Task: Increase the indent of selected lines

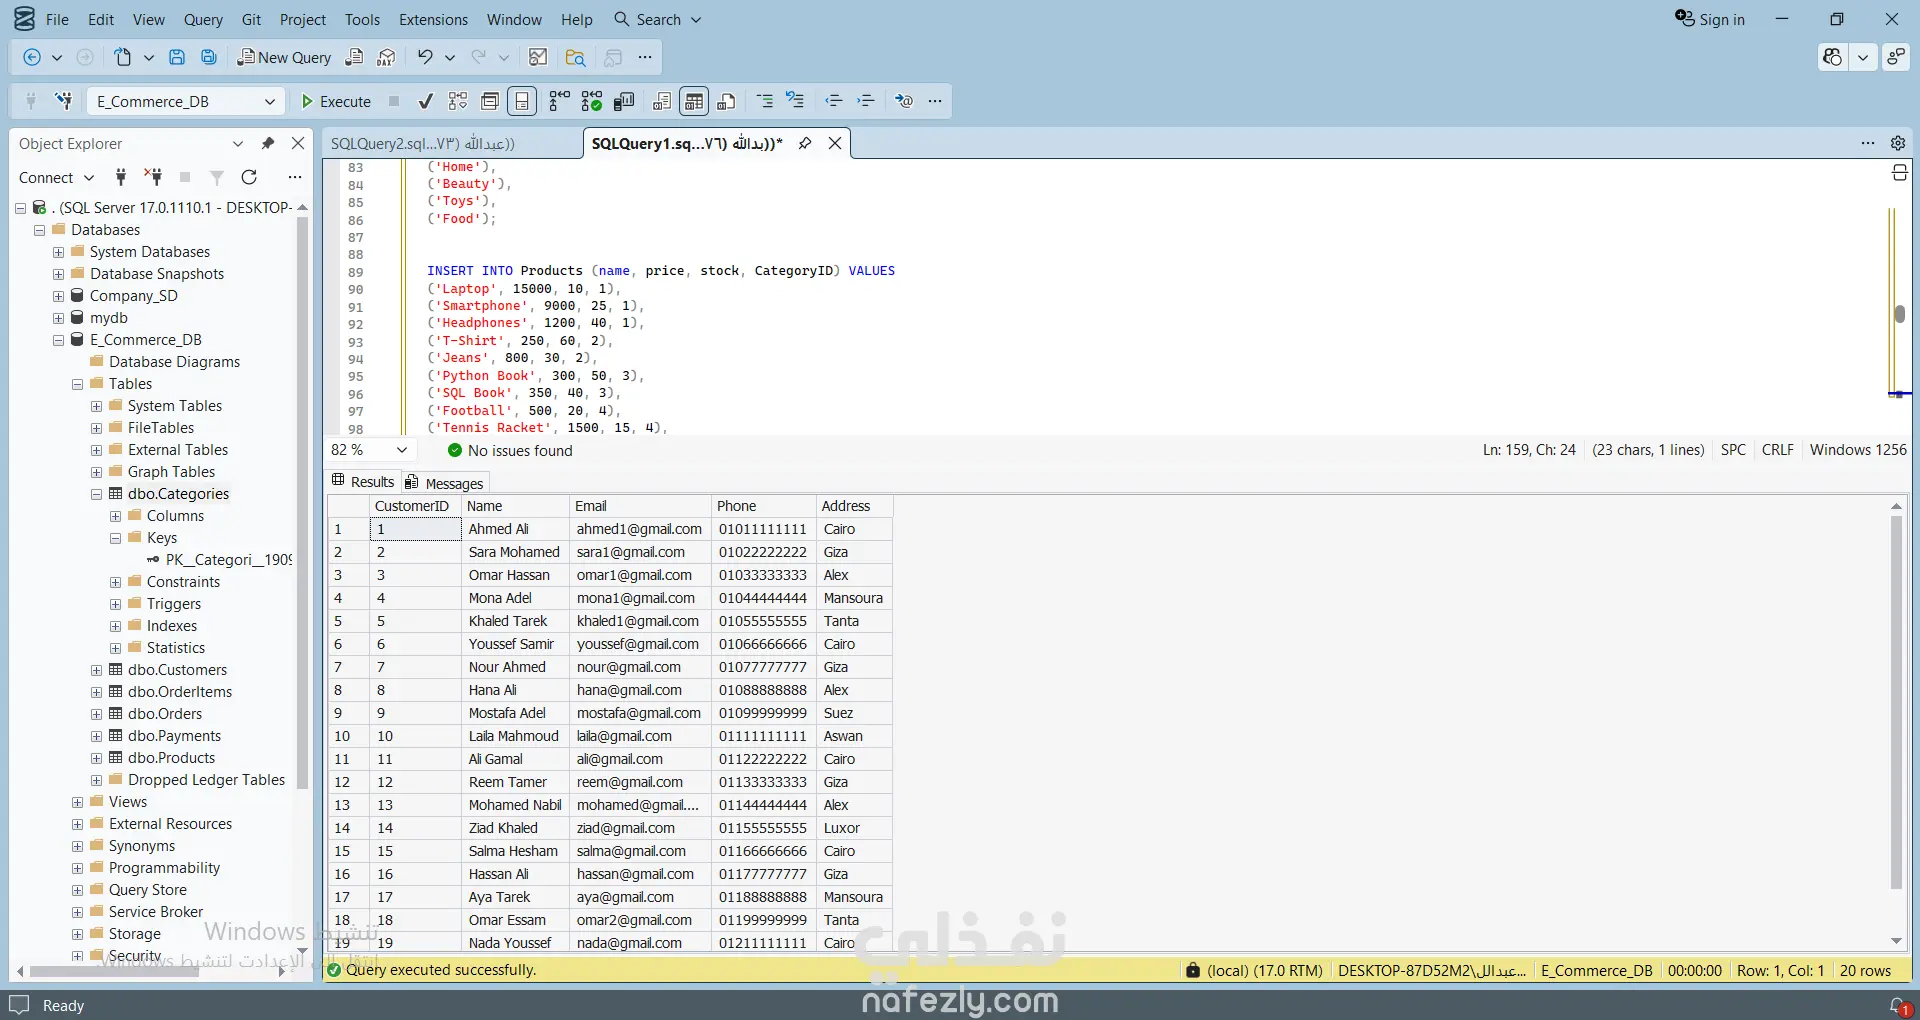Action: 866,101
